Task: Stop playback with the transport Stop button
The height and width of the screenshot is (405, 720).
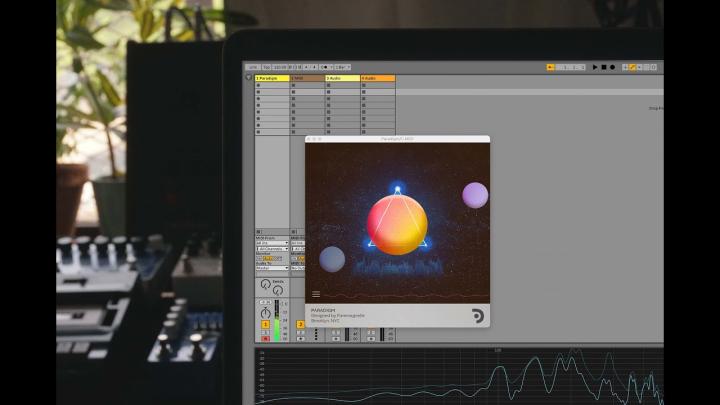Action: 604,67
